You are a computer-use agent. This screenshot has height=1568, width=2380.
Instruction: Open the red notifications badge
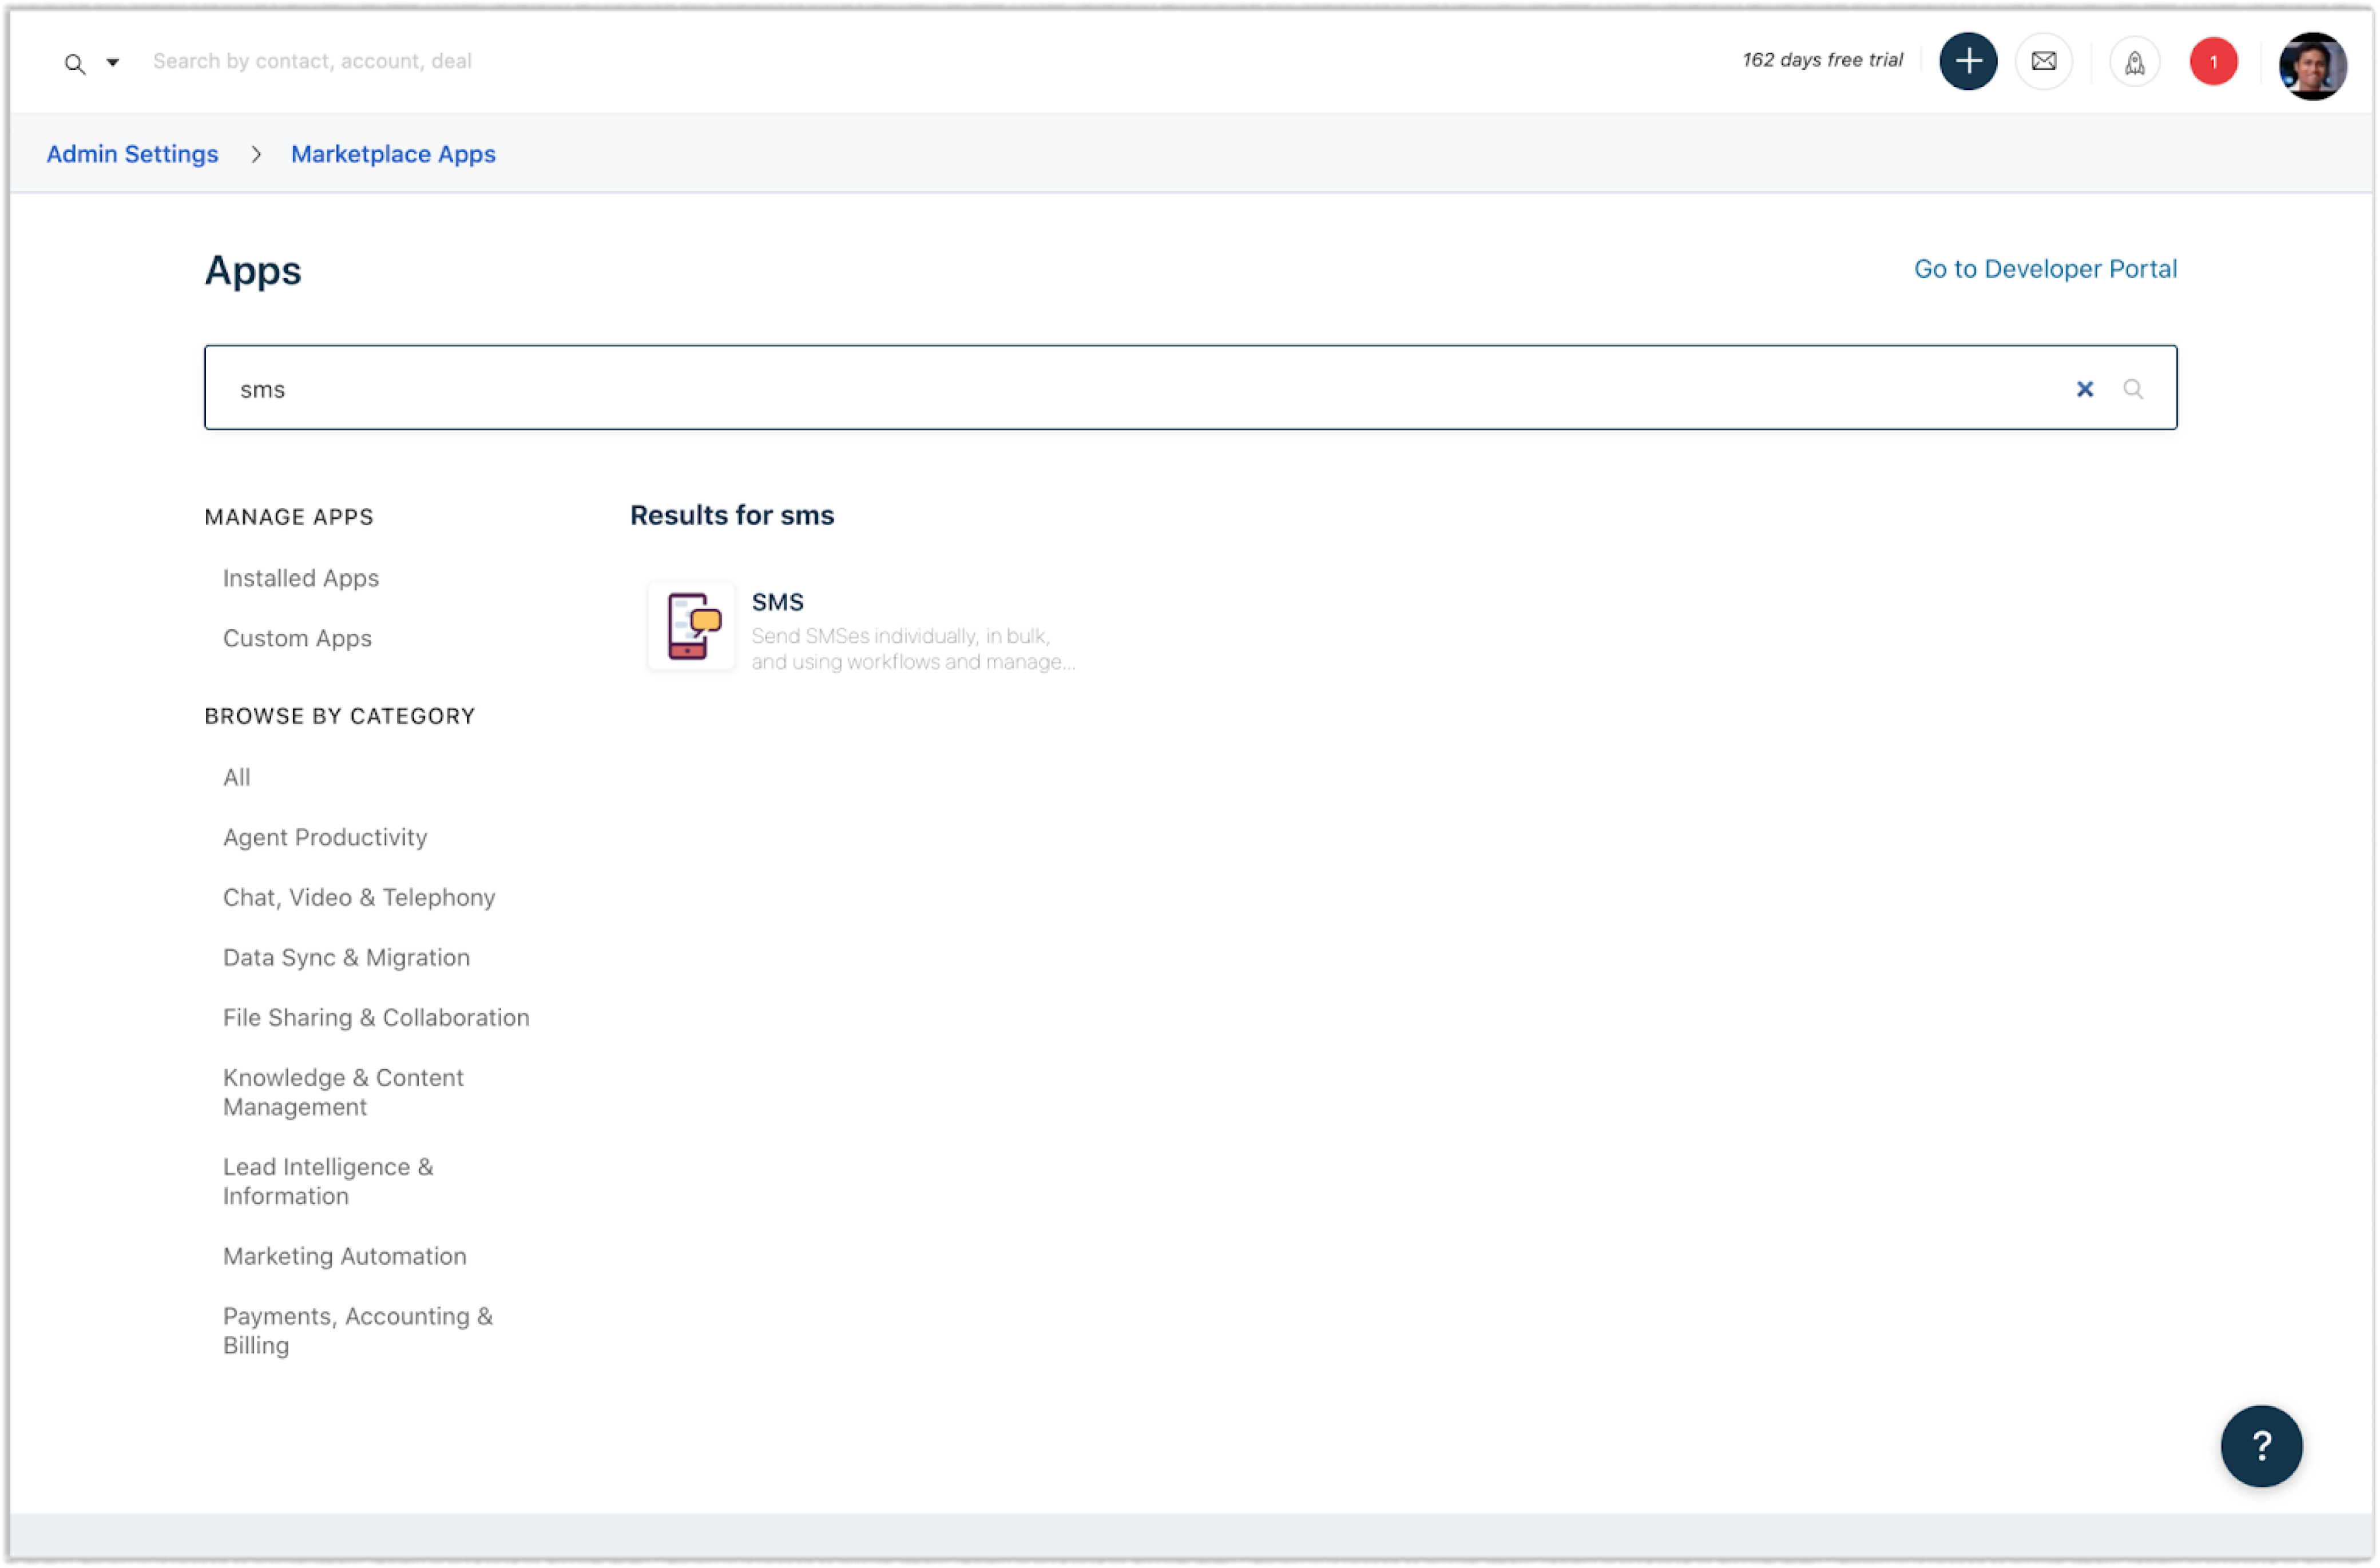tap(2212, 62)
